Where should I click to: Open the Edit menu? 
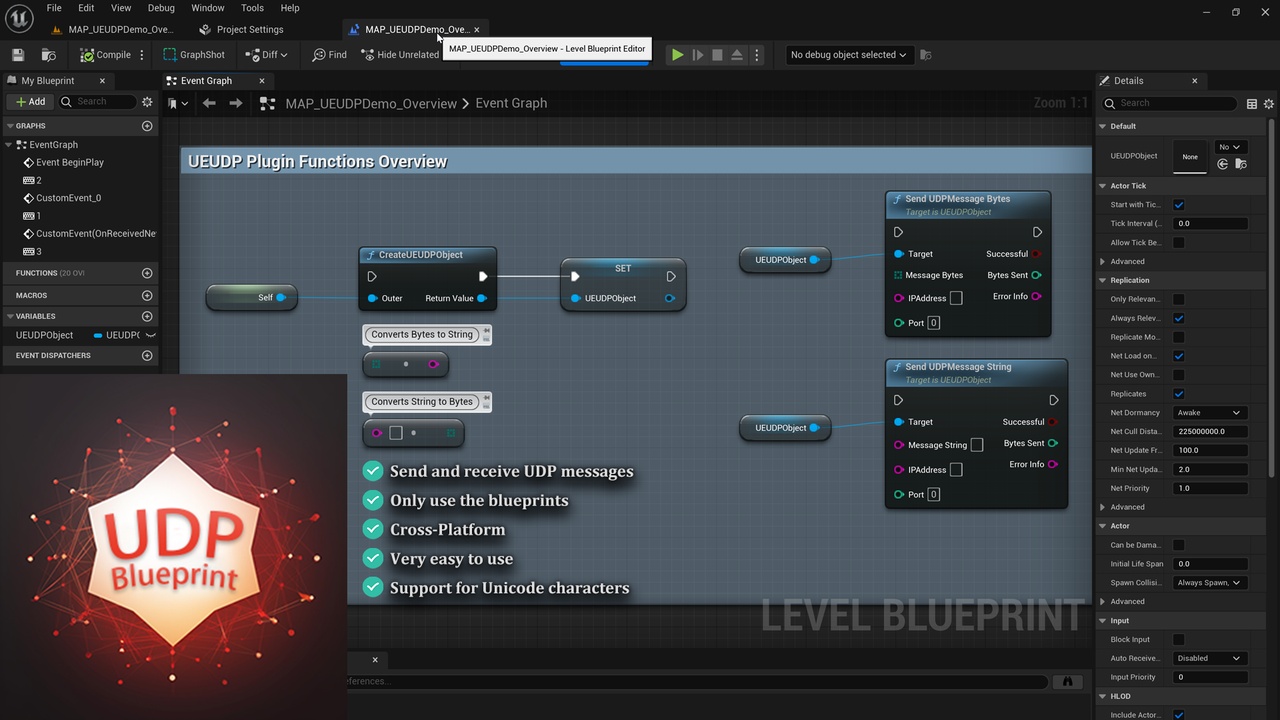coord(86,8)
